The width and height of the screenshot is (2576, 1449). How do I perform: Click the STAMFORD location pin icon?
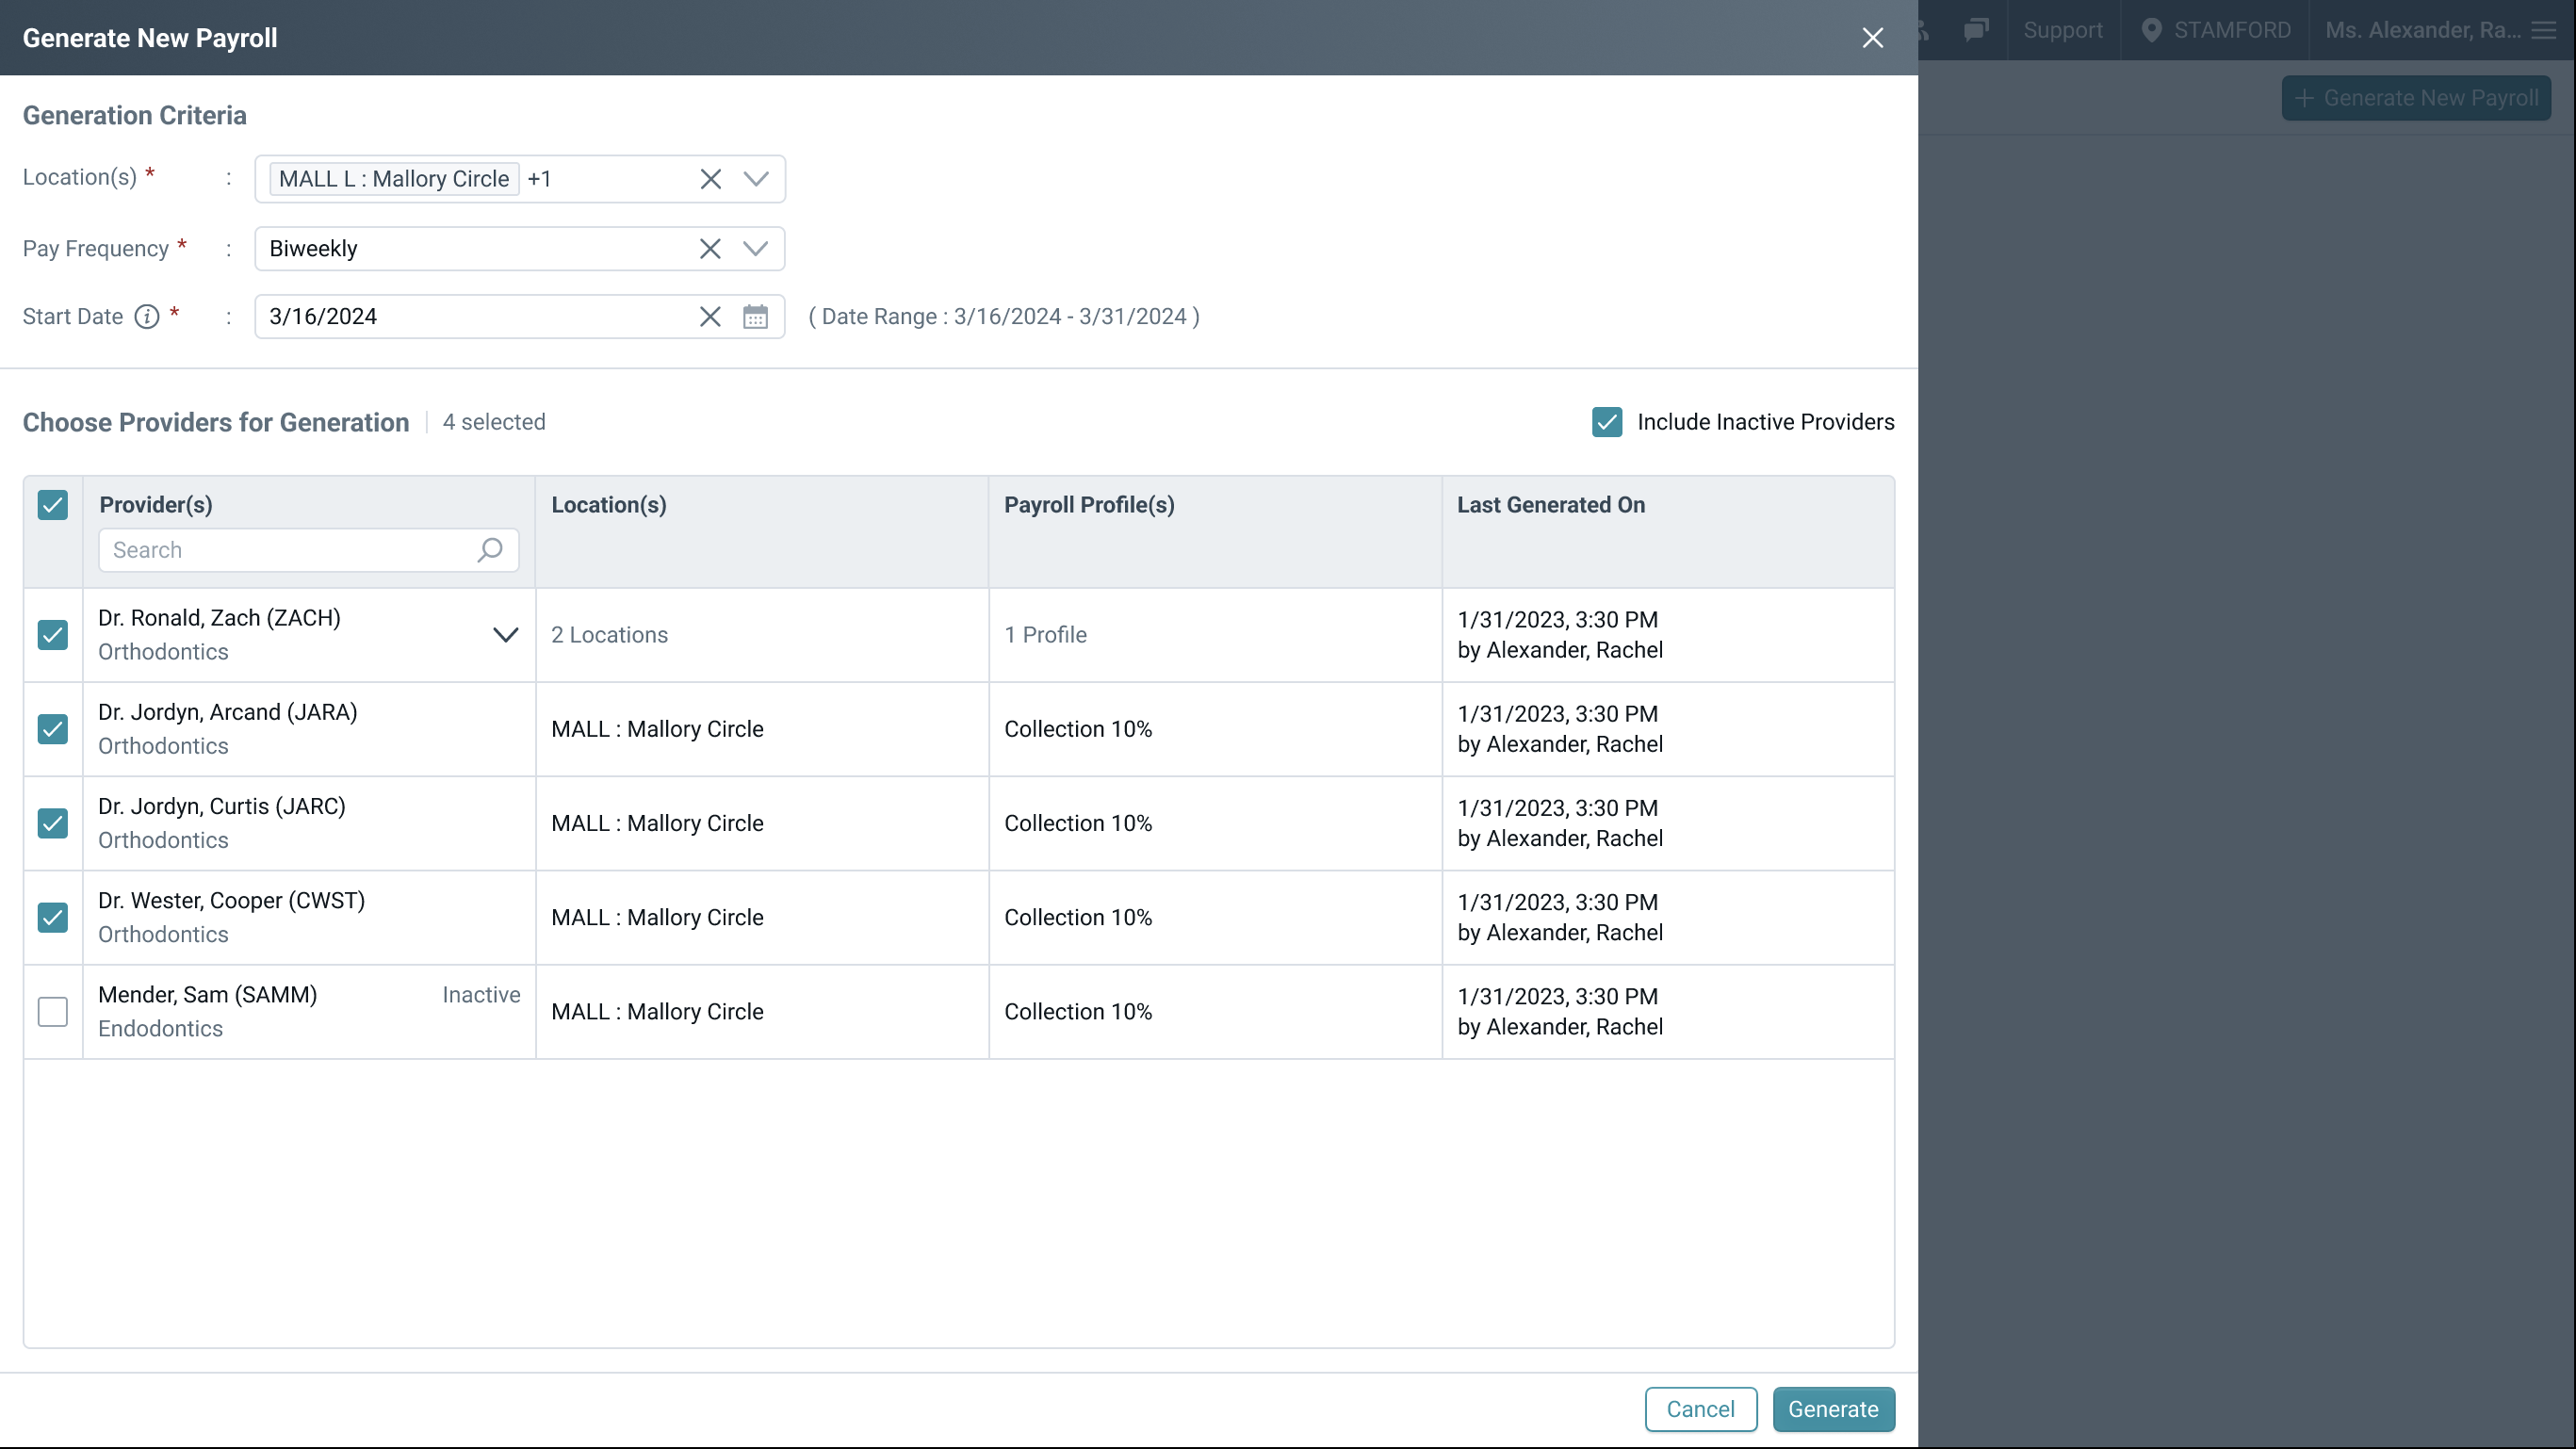2151,30
